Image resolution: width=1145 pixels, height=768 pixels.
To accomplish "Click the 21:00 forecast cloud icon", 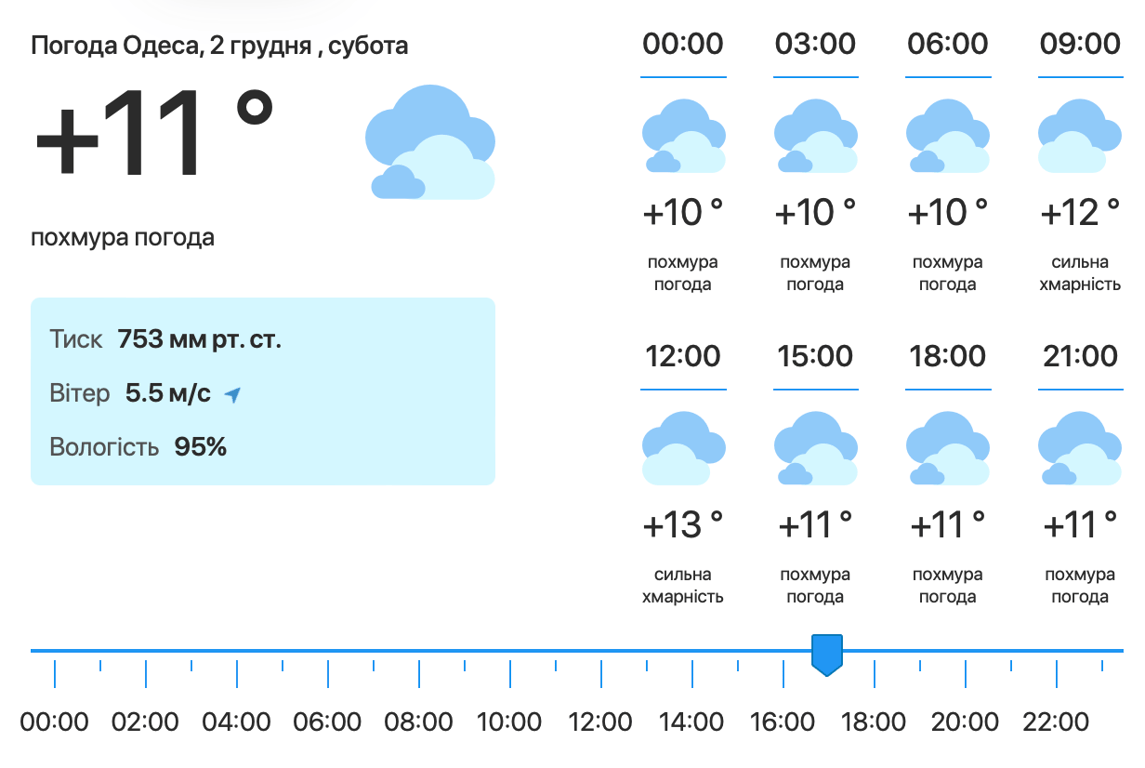I will coord(1079,449).
